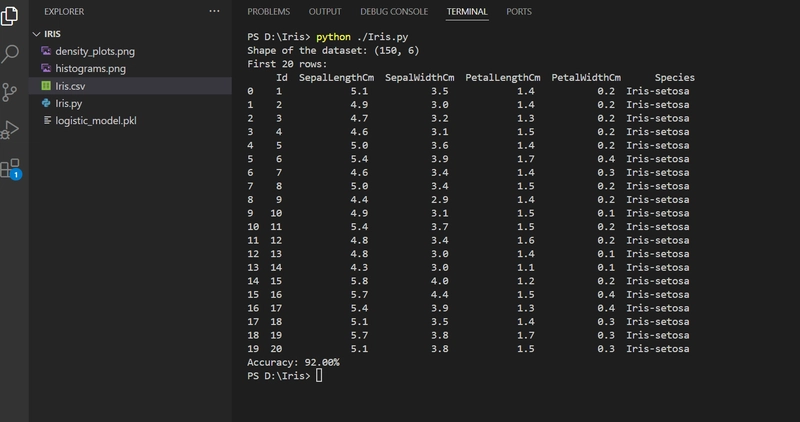Switch to the PROBLEMS tab
The height and width of the screenshot is (422, 800).
[x=268, y=12]
